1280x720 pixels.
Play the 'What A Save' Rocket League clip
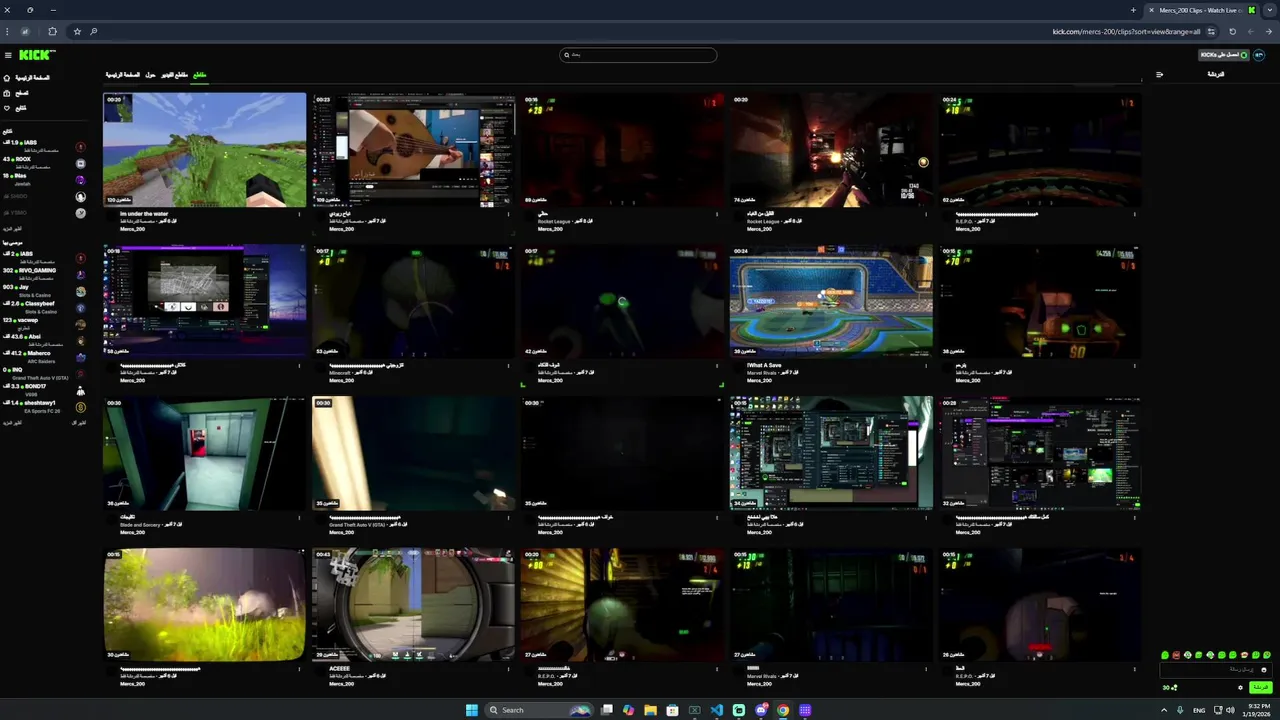[831, 302]
